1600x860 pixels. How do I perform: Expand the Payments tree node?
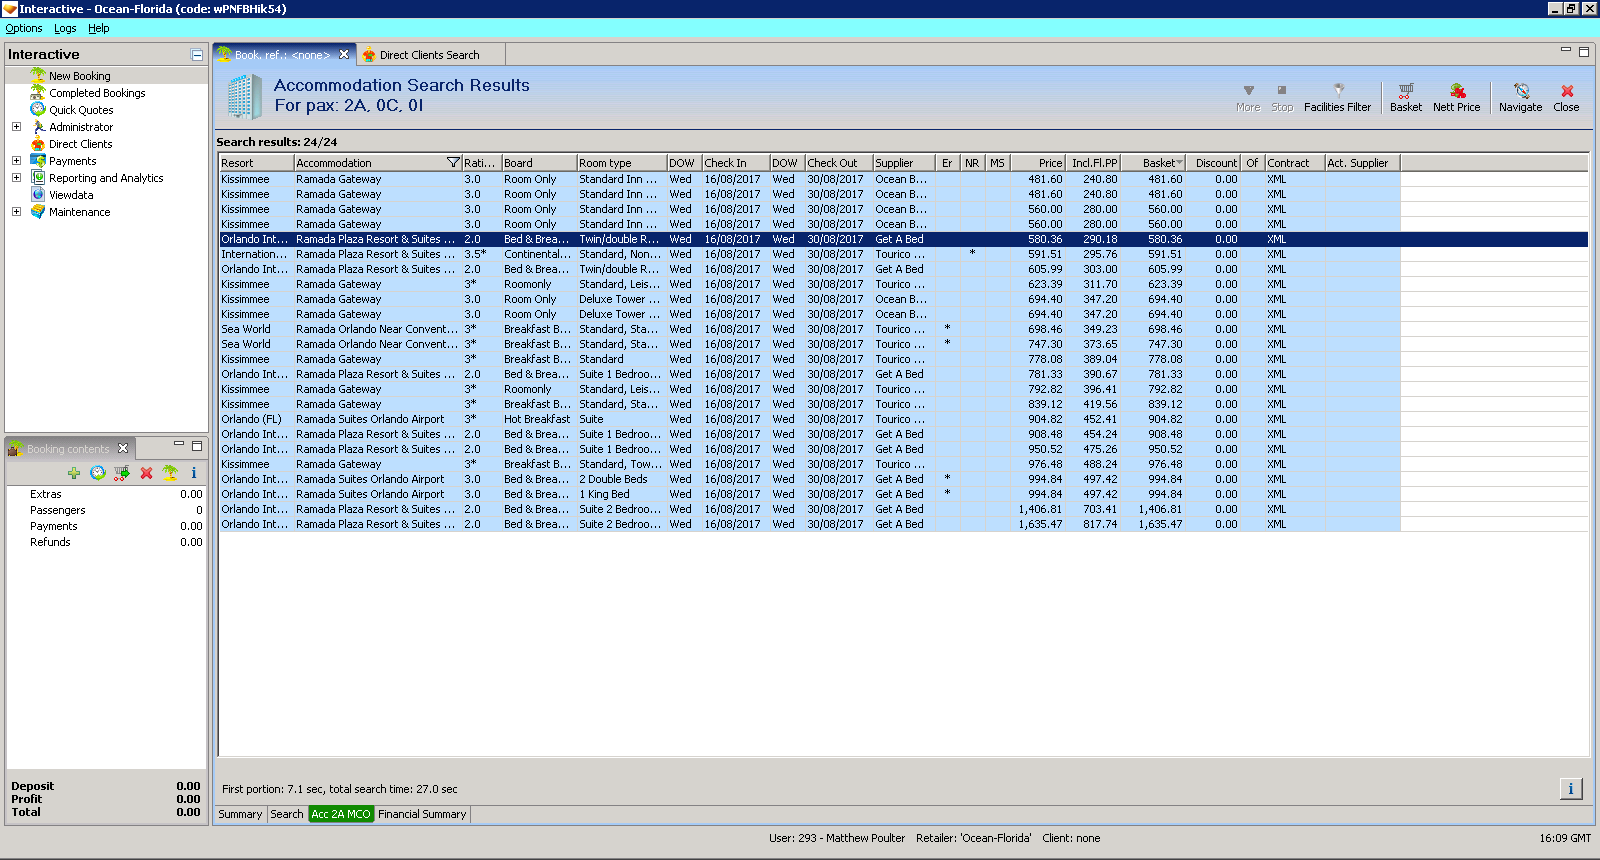[x=16, y=160]
